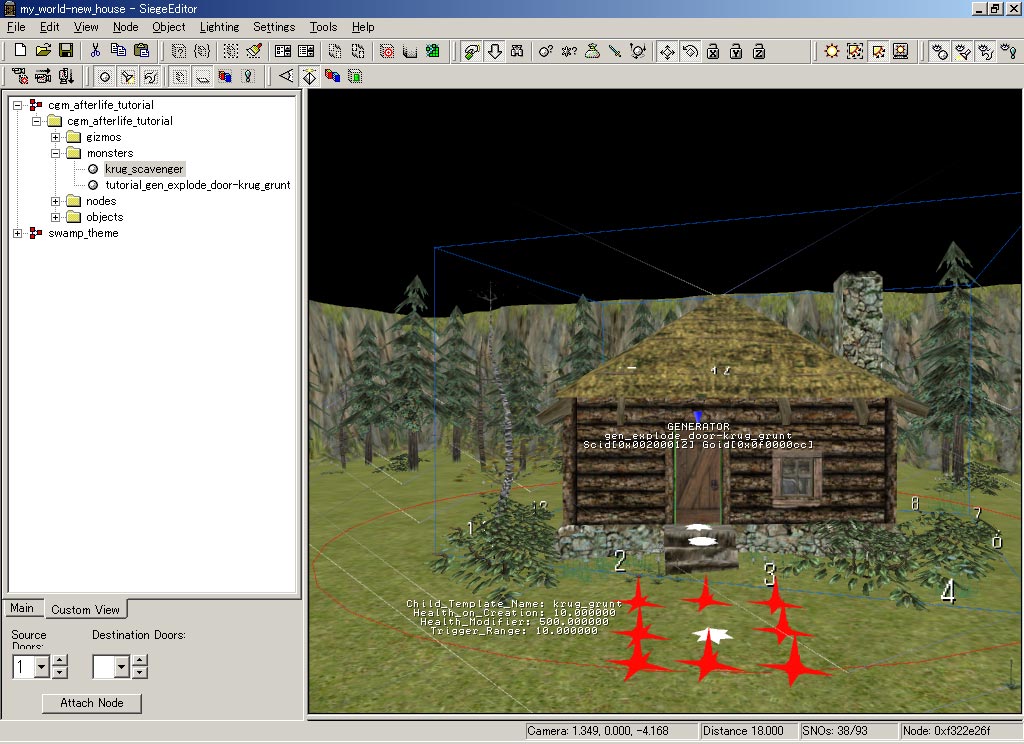Open the Source Doors dropdown

(x=41, y=667)
